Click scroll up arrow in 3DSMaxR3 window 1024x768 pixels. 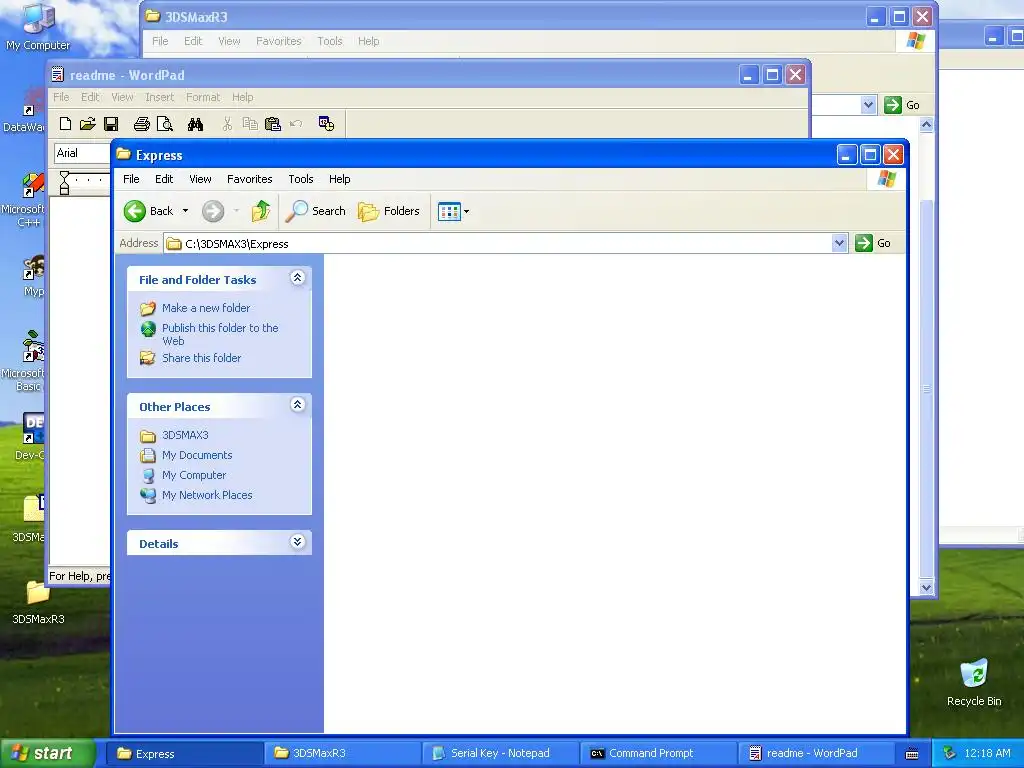coord(926,124)
